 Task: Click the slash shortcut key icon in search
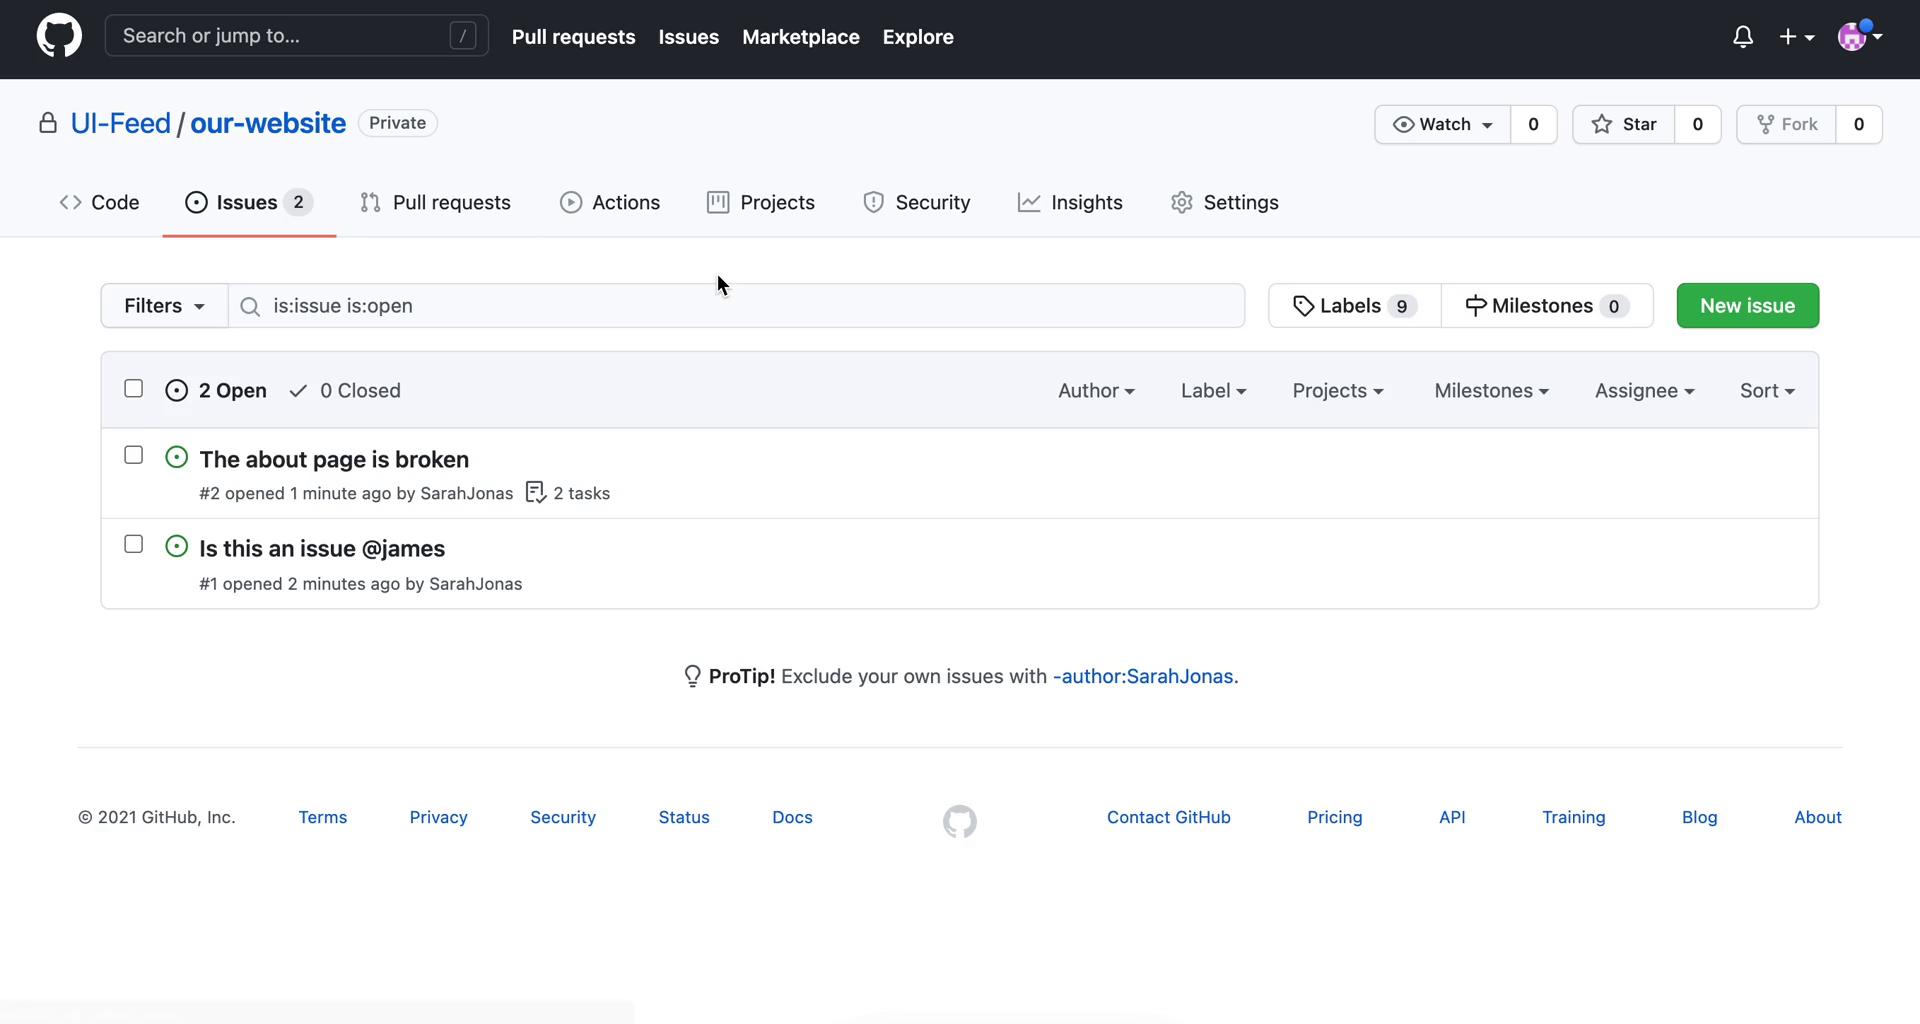coord(462,36)
